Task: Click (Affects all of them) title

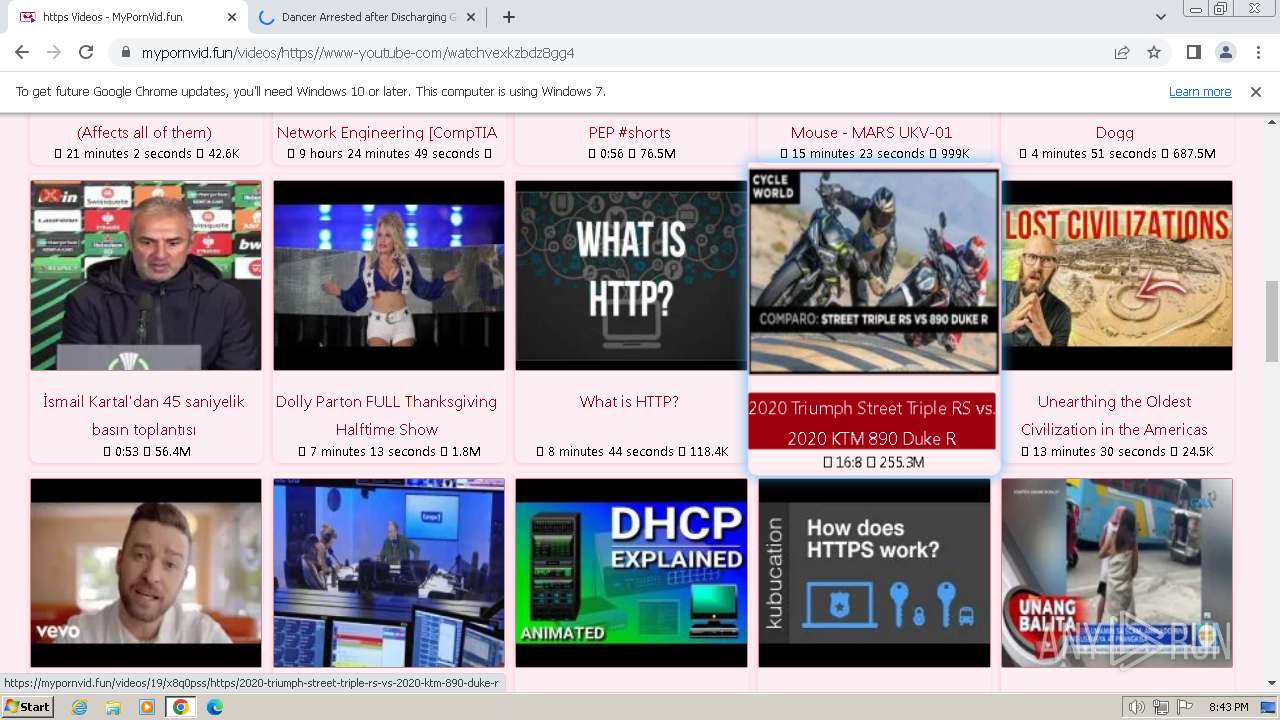Action: [x=144, y=132]
